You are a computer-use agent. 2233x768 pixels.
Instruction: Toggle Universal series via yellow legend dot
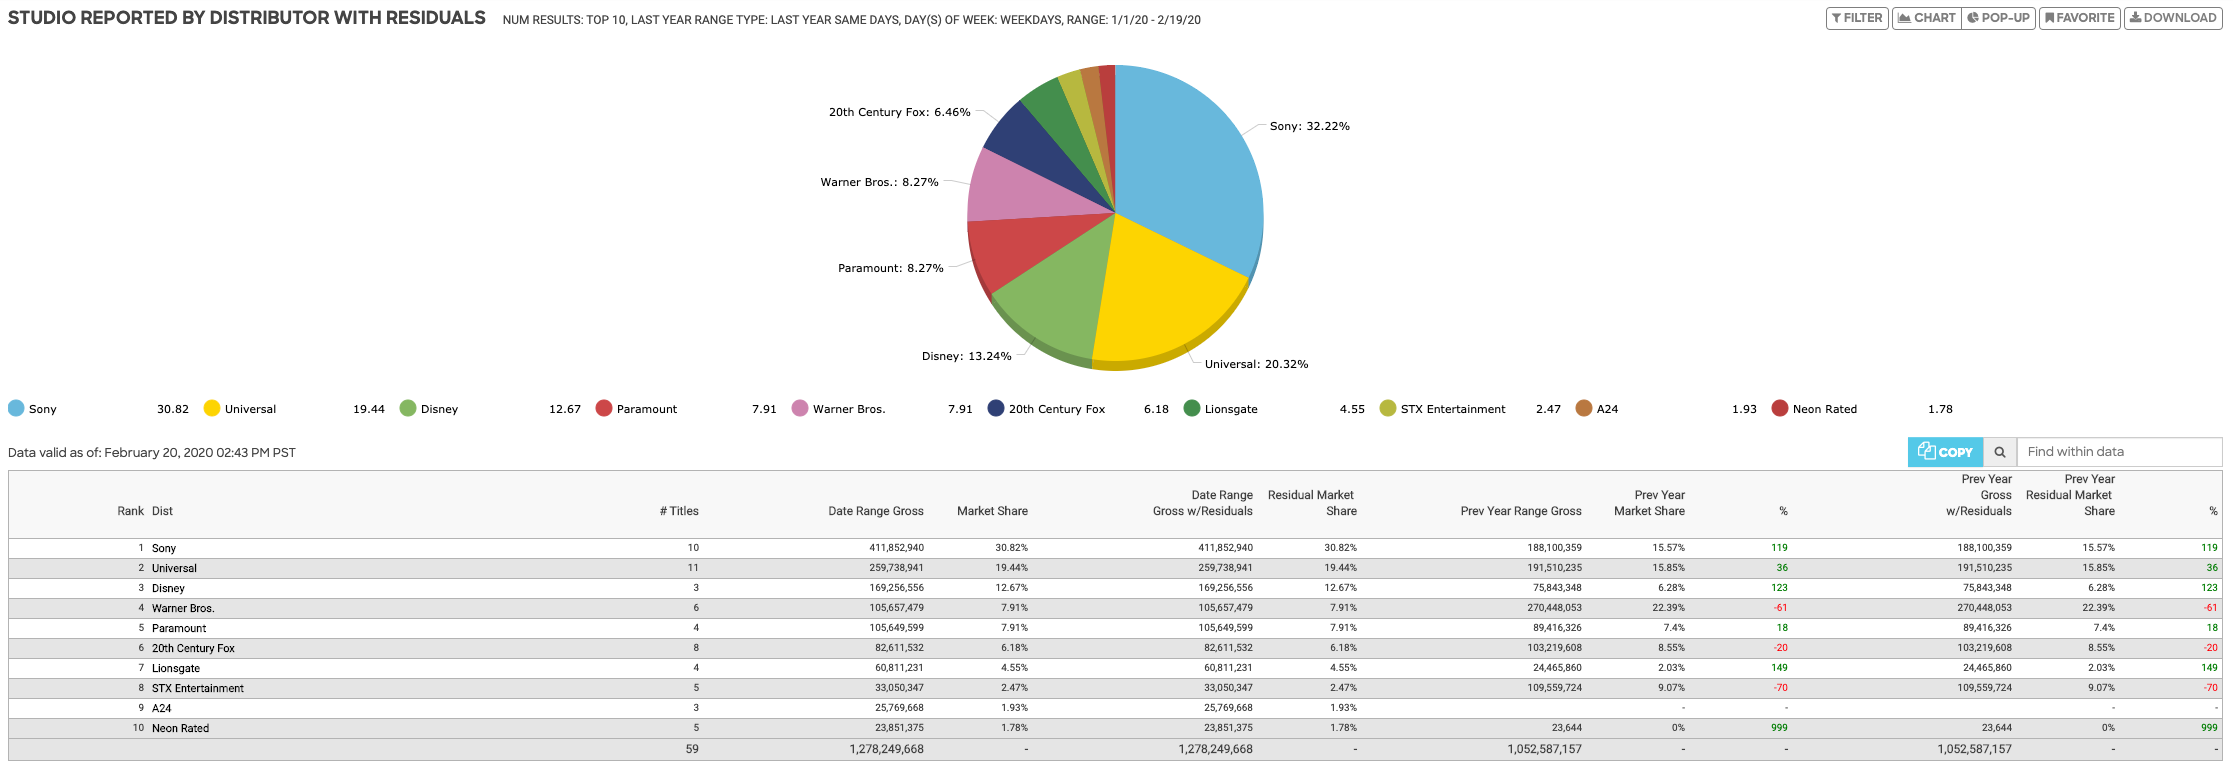(212, 408)
